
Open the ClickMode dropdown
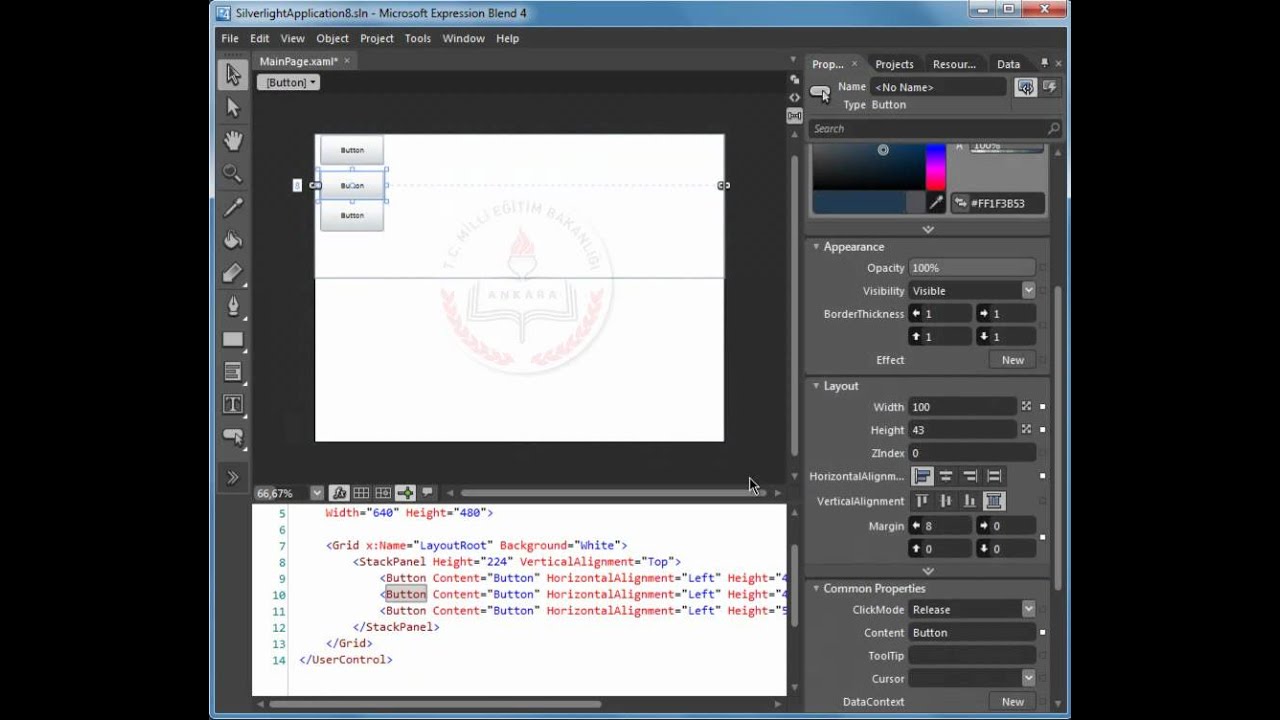click(x=1028, y=610)
